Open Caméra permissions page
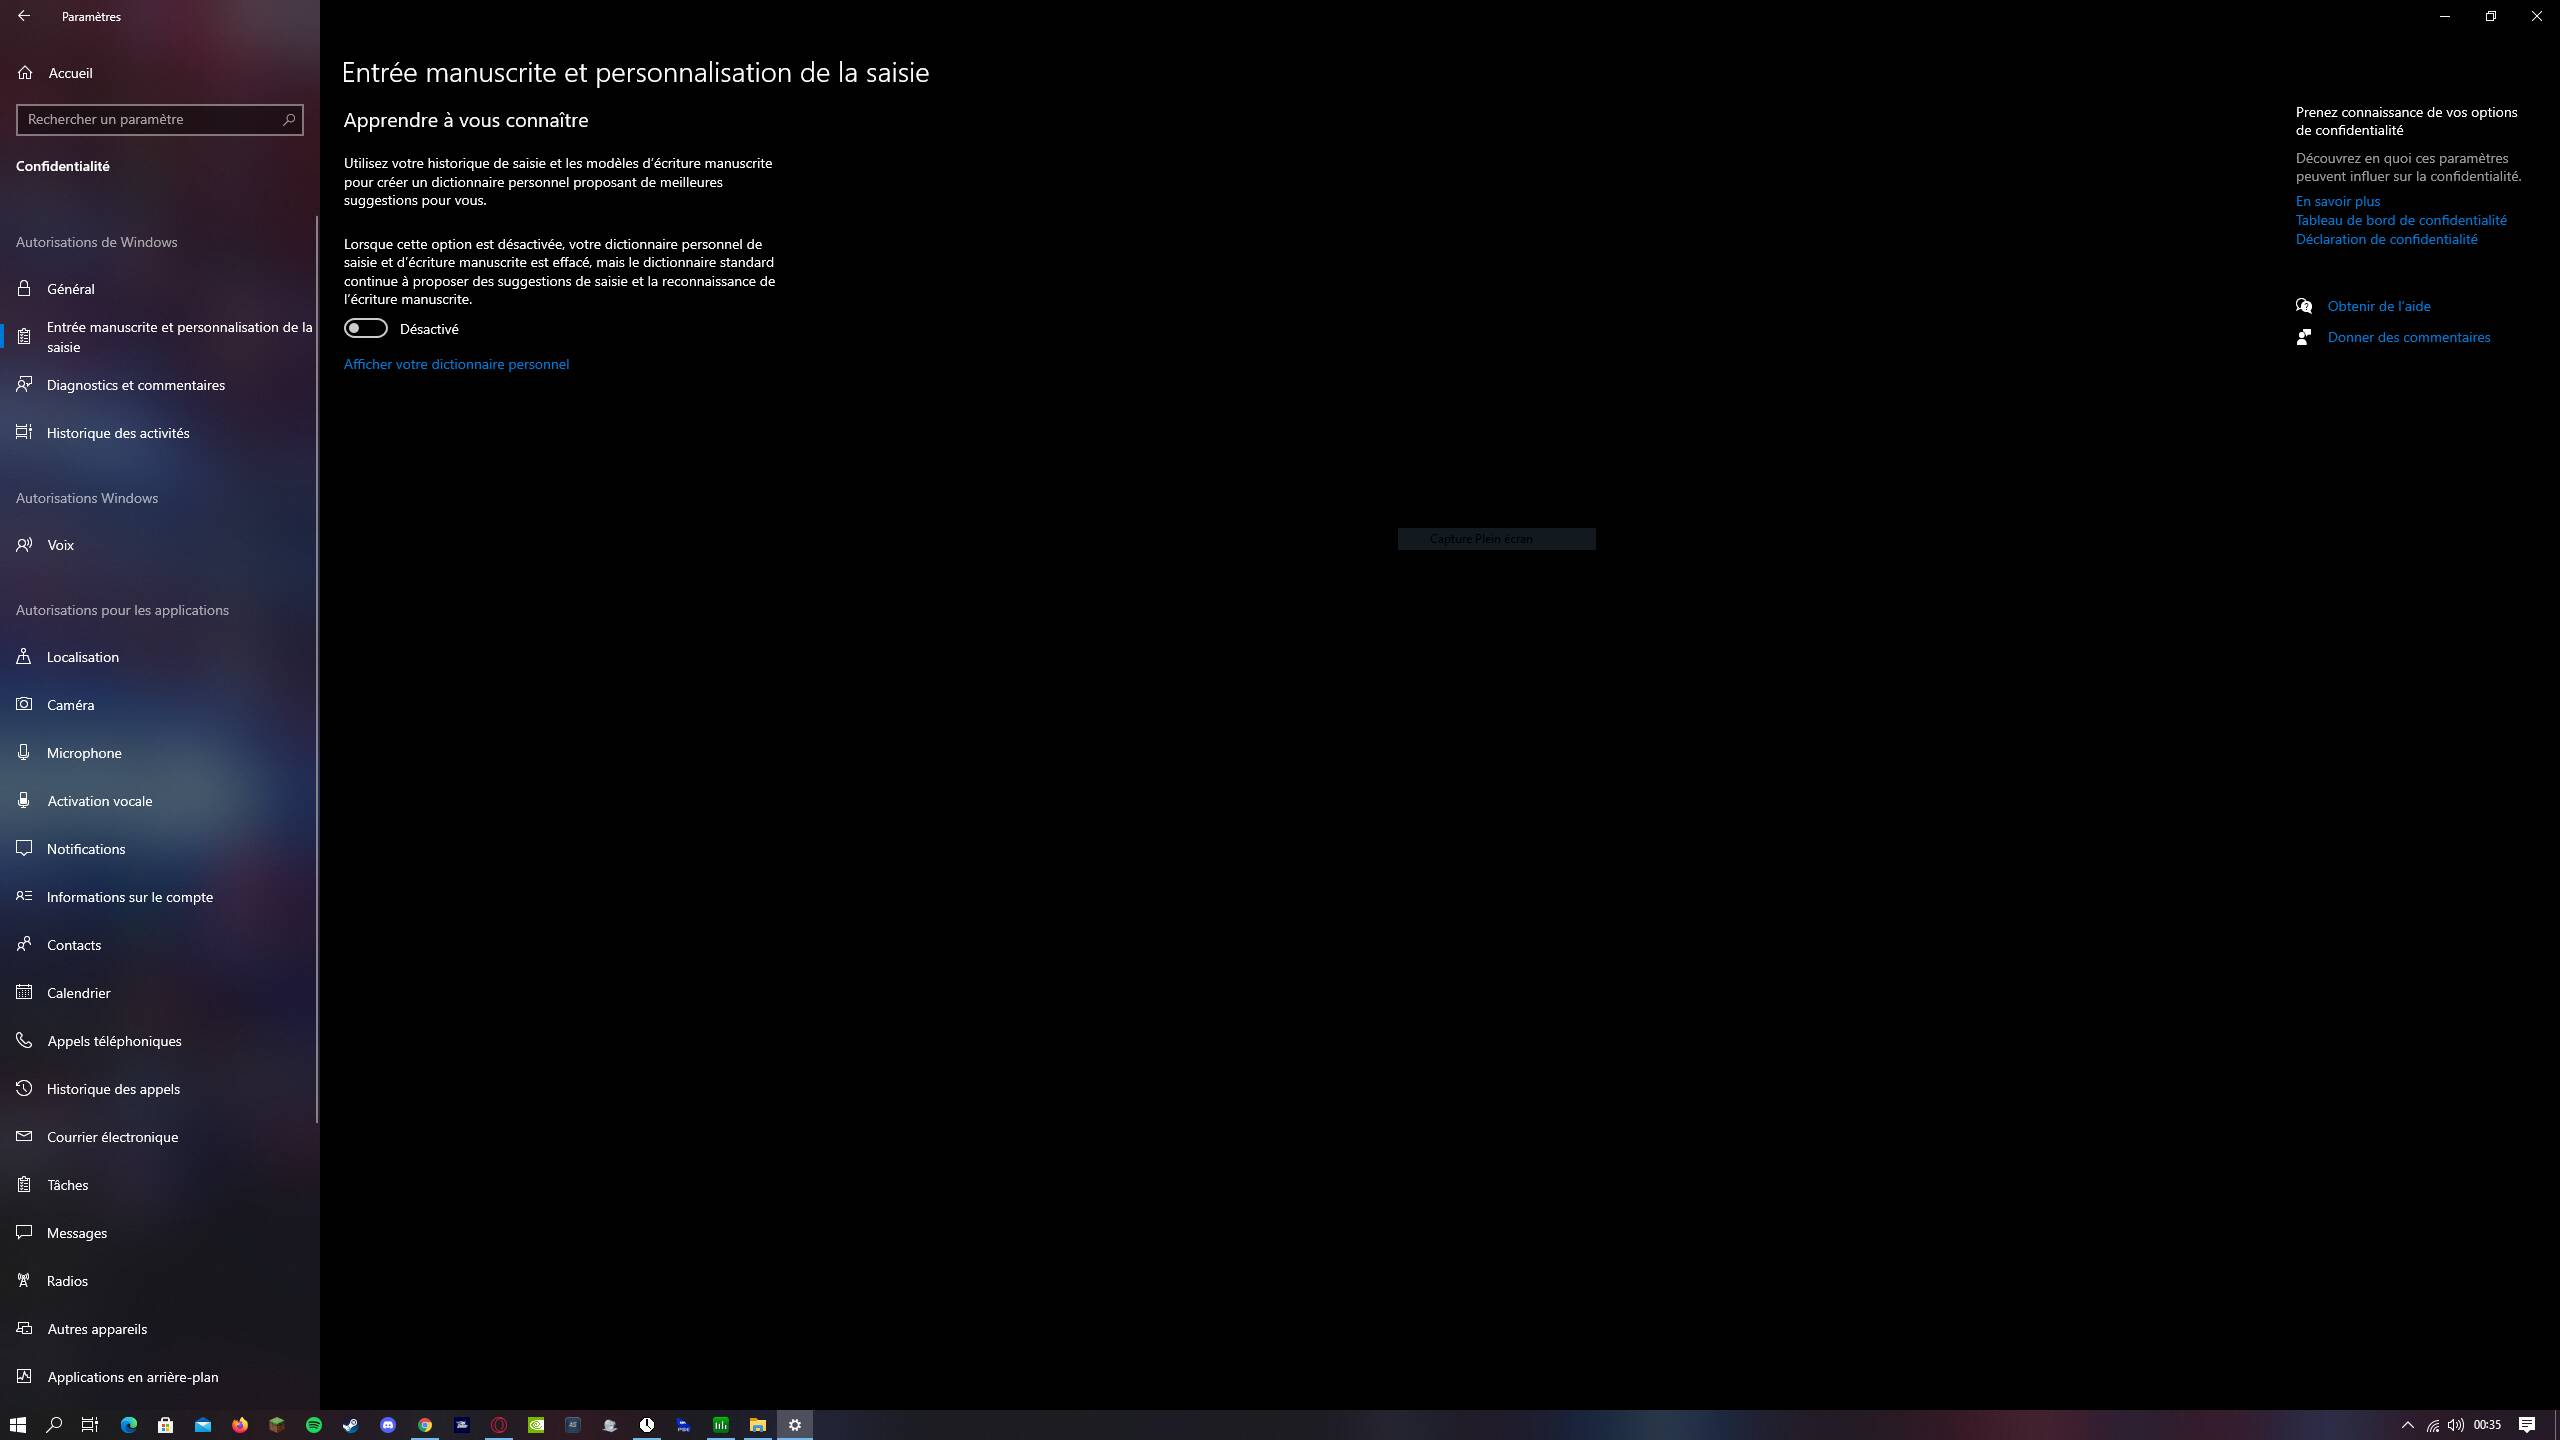 click(70, 705)
